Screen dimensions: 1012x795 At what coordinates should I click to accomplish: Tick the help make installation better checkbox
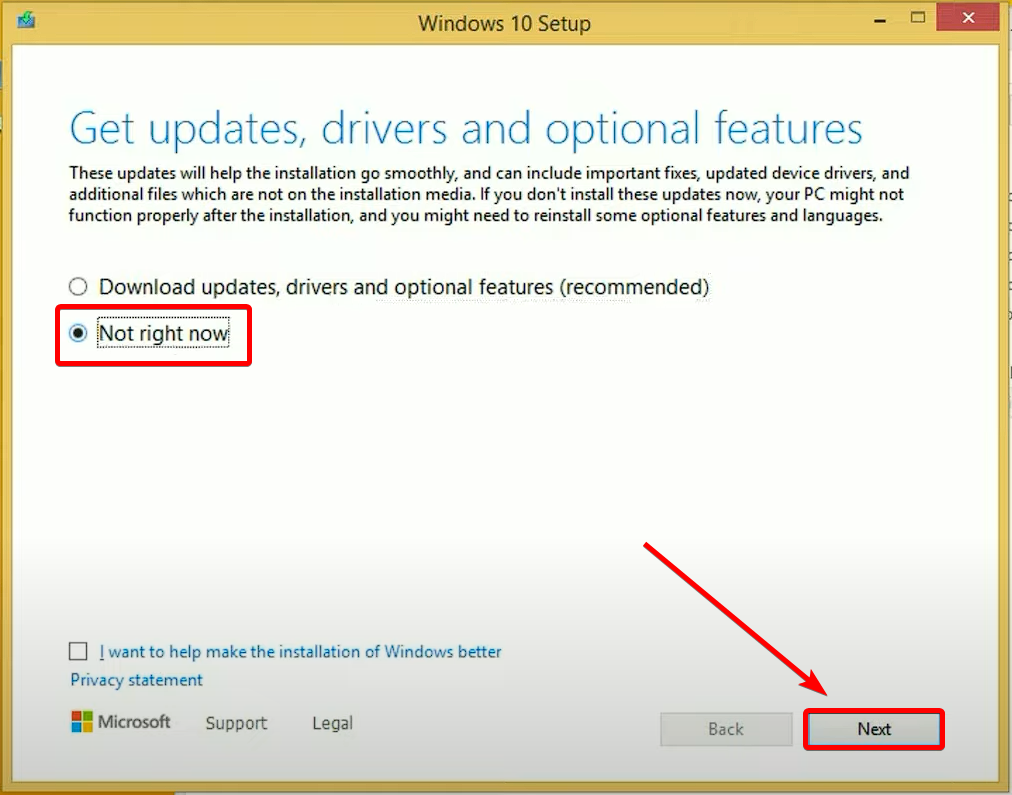(78, 651)
